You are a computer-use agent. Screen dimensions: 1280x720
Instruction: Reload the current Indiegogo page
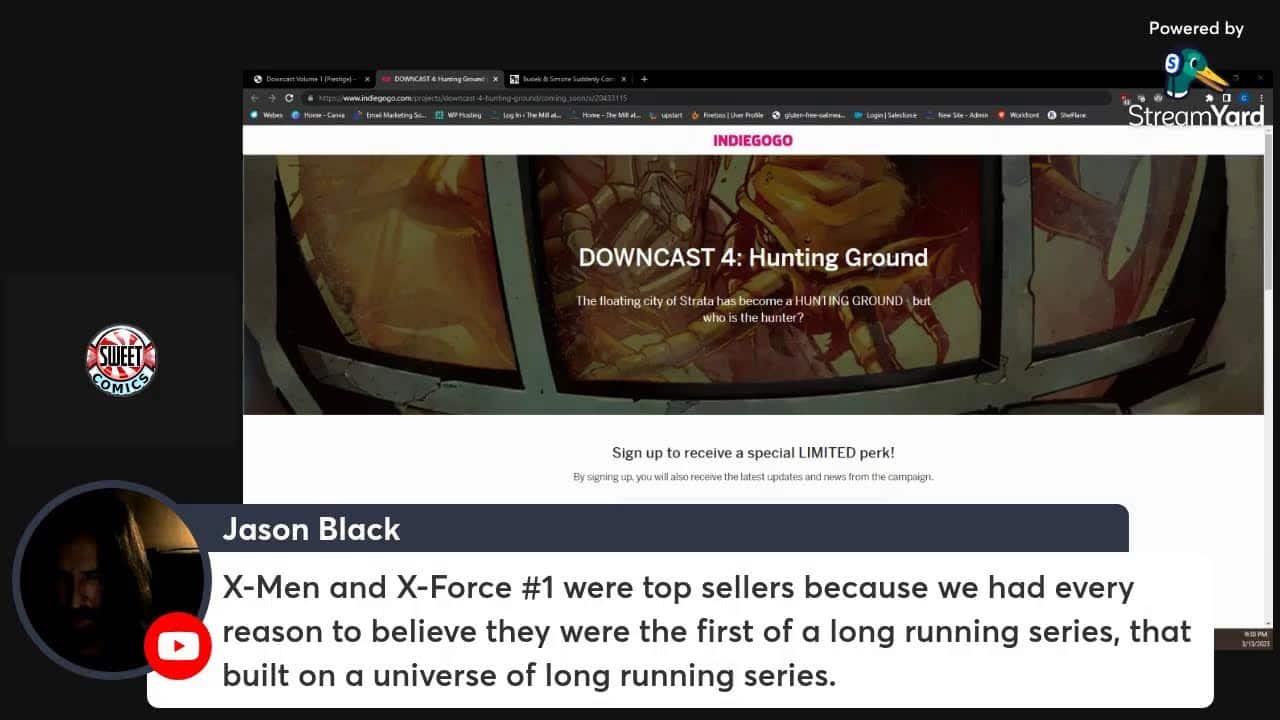click(x=289, y=98)
